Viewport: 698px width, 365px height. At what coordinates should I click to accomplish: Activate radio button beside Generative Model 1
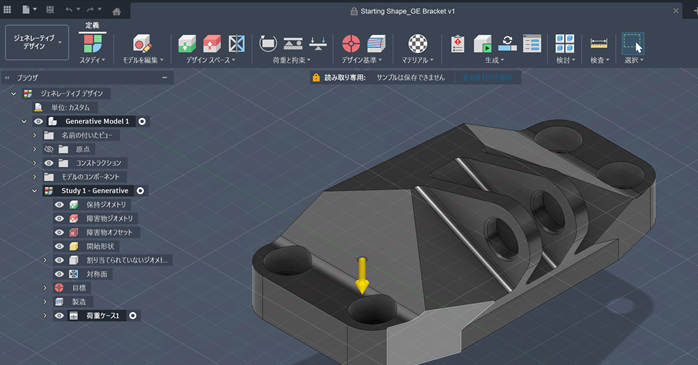[142, 121]
